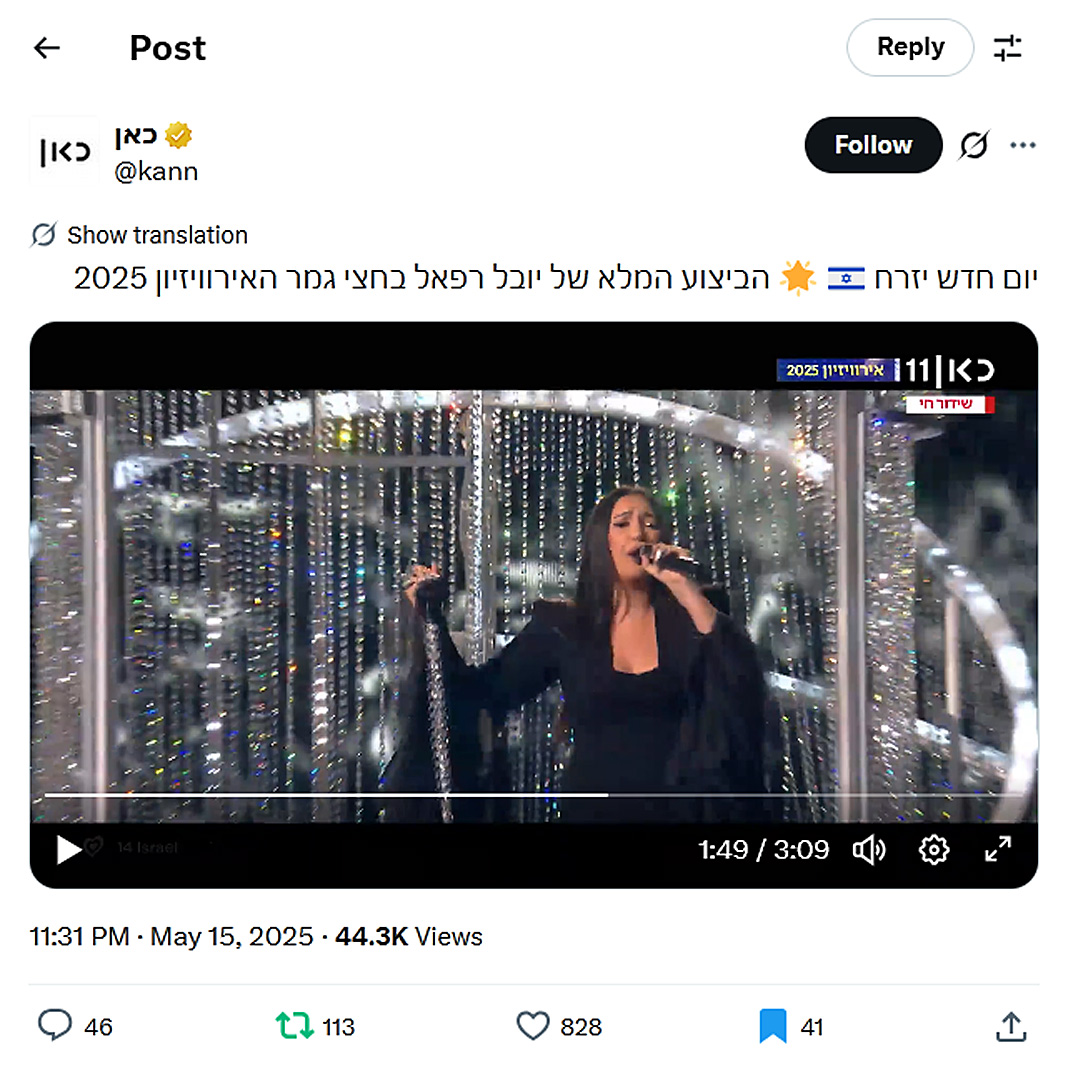Open video settings gear menu
Image resolution: width=1068 pixels, height=1067 pixels.
[x=934, y=850]
